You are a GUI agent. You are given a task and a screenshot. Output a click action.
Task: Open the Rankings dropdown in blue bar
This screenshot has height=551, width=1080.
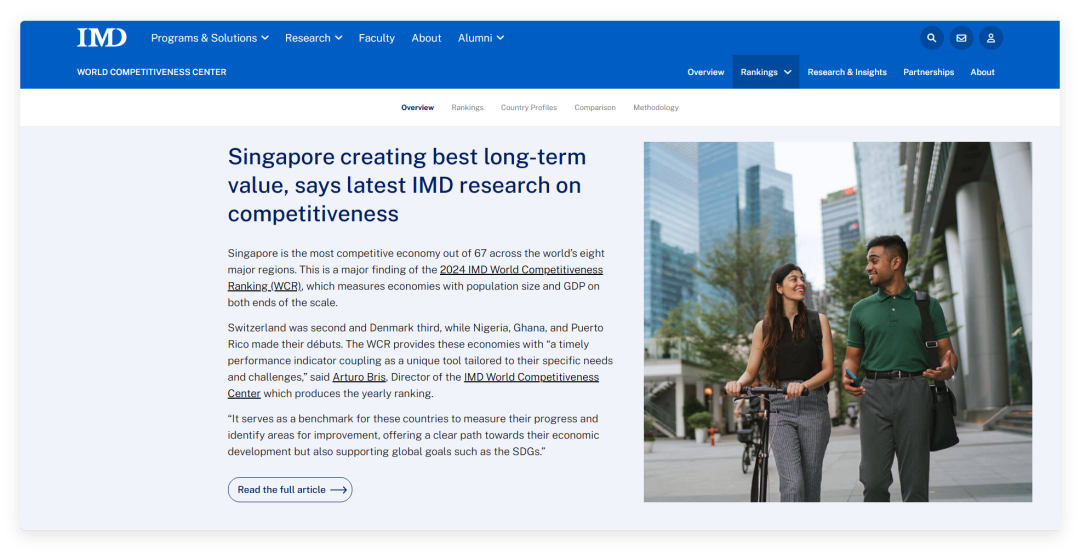(765, 72)
